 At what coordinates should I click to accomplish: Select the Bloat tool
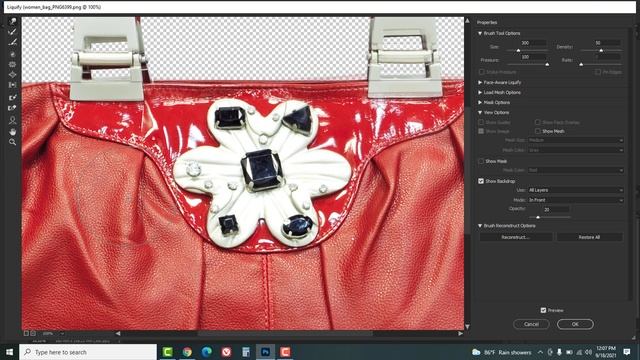[13, 75]
